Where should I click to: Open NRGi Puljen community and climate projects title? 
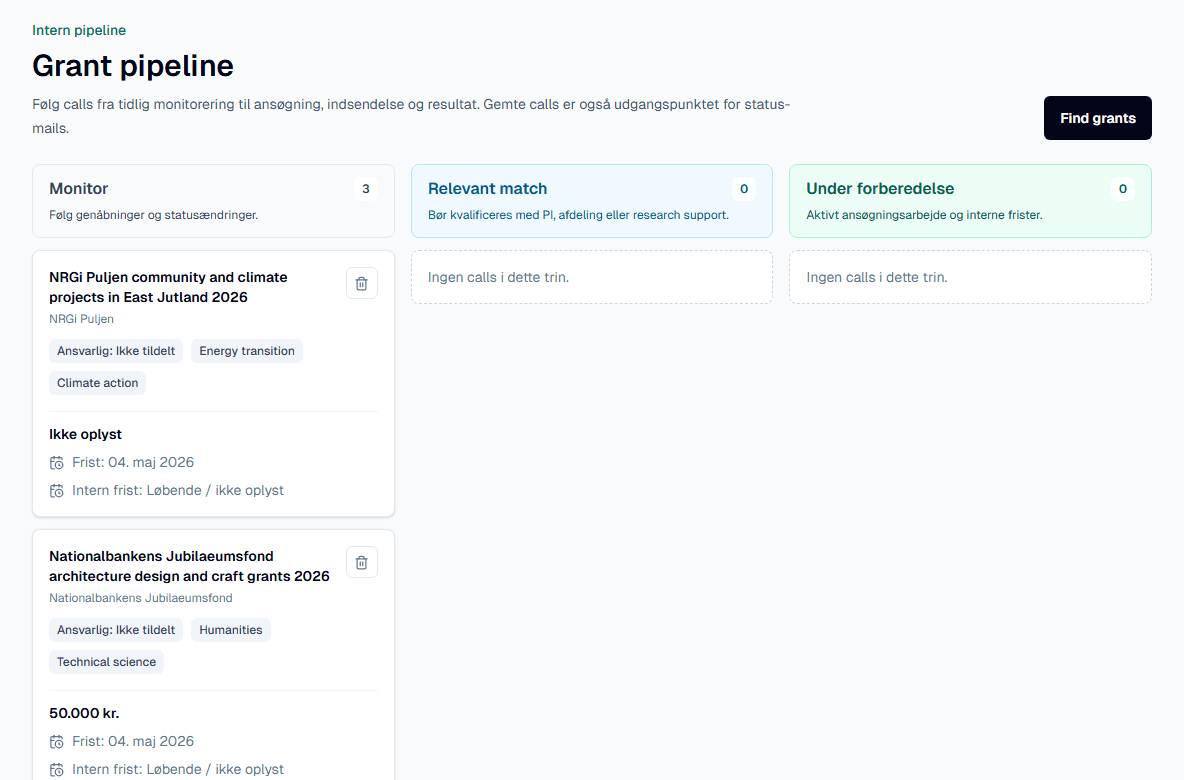168,287
